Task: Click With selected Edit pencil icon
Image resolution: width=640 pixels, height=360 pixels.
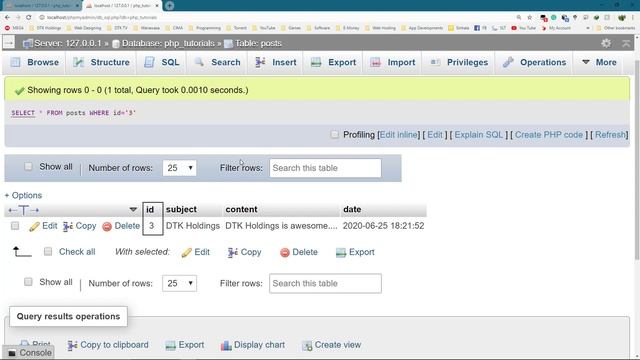Action: pos(187,253)
